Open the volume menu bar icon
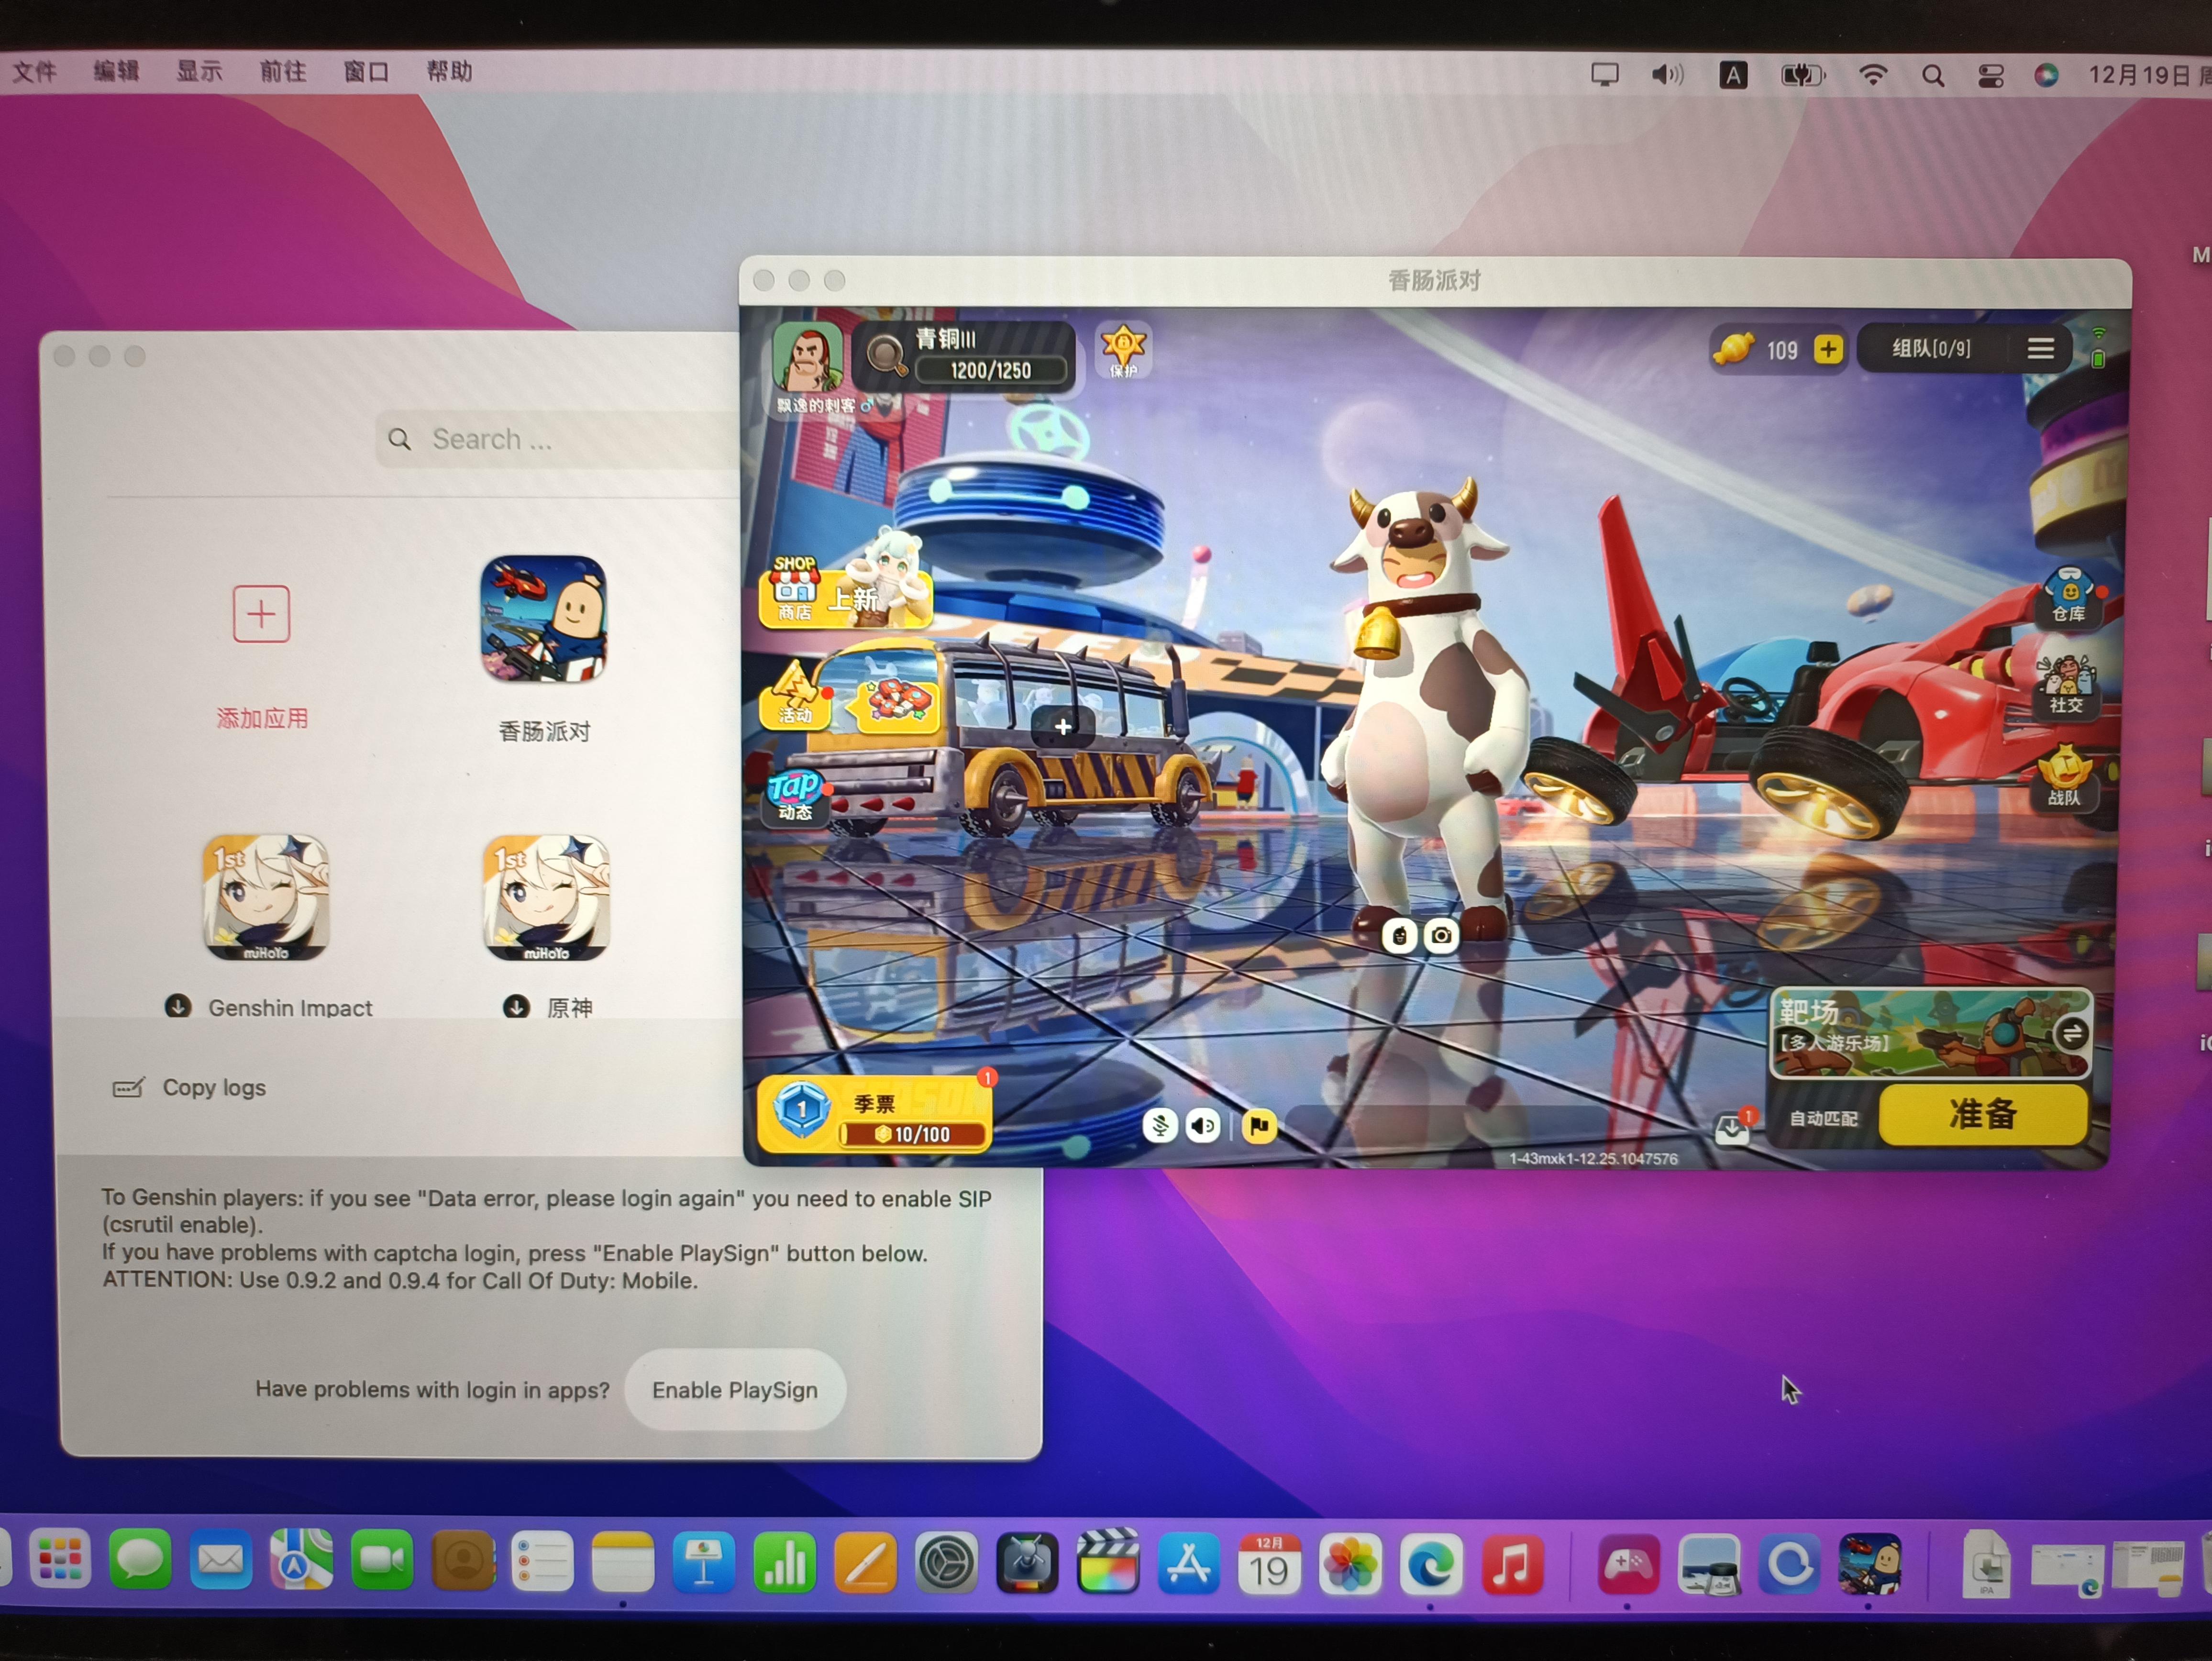2212x1661 pixels. click(1667, 74)
